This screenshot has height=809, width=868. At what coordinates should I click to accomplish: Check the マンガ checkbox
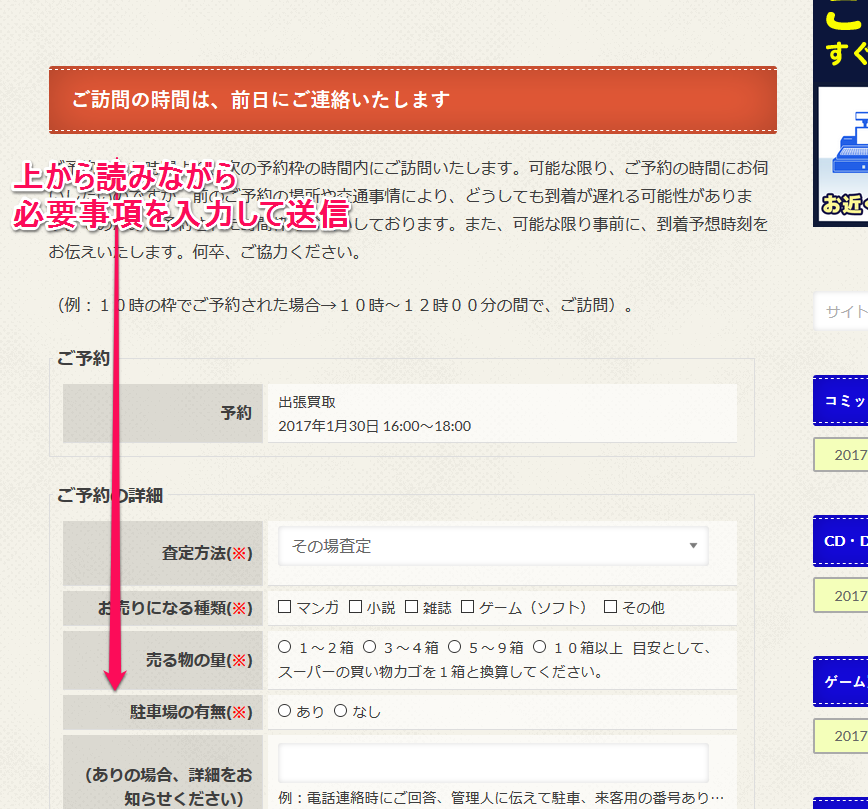click(x=285, y=607)
